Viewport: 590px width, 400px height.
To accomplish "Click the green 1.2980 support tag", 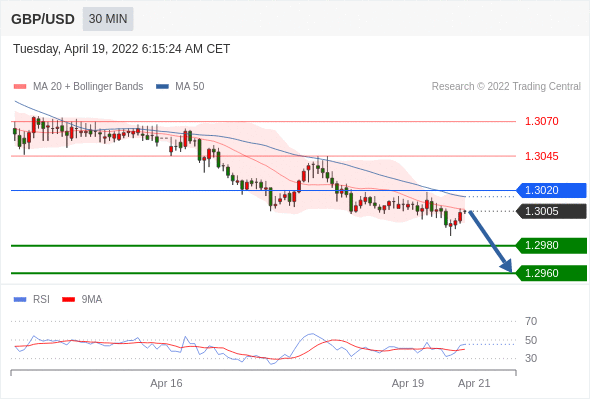I will [x=551, y=245].
